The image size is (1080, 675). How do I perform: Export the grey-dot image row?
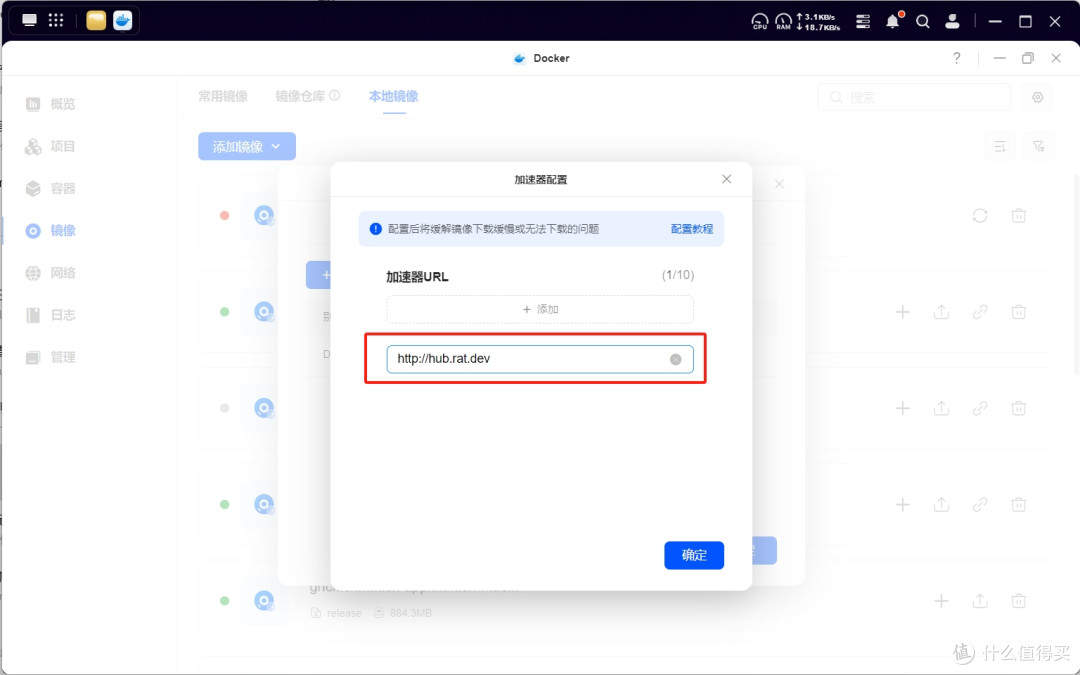(941, 408)
